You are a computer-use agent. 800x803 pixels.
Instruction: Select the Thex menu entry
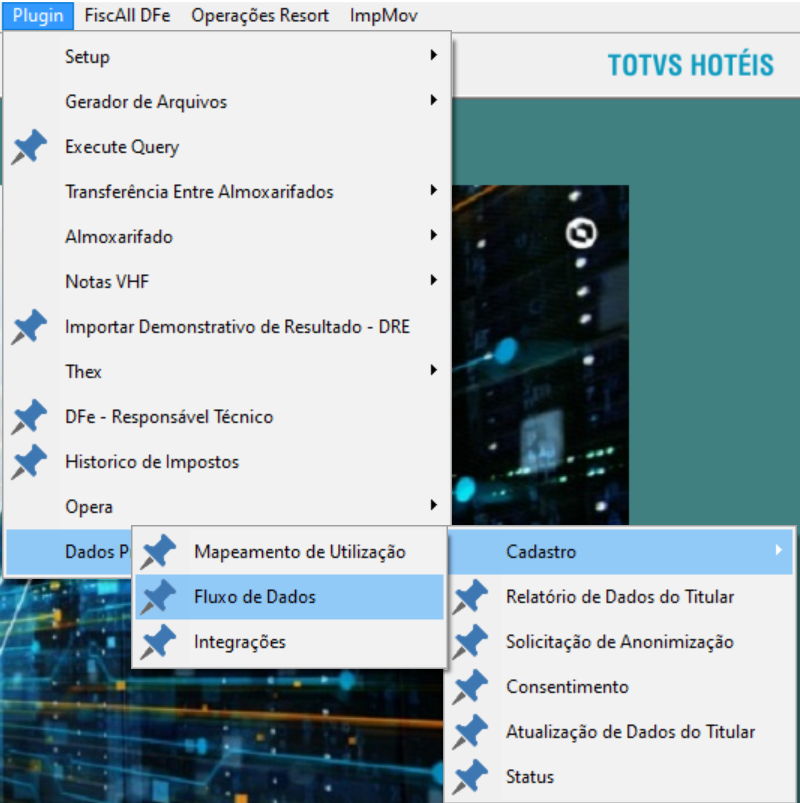(x=227, y=372)
